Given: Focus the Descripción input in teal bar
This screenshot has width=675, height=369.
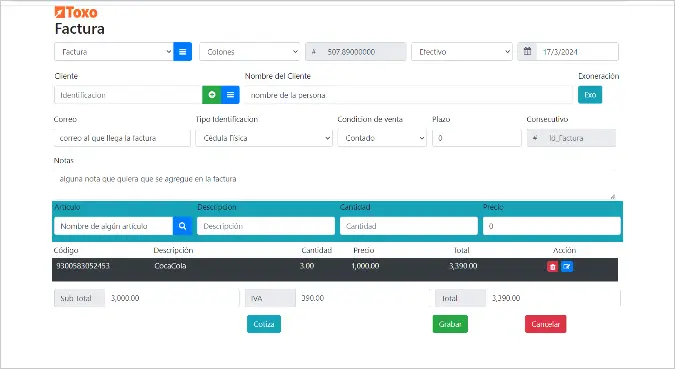Looking at the screenshot, I should tap(266, 226).
